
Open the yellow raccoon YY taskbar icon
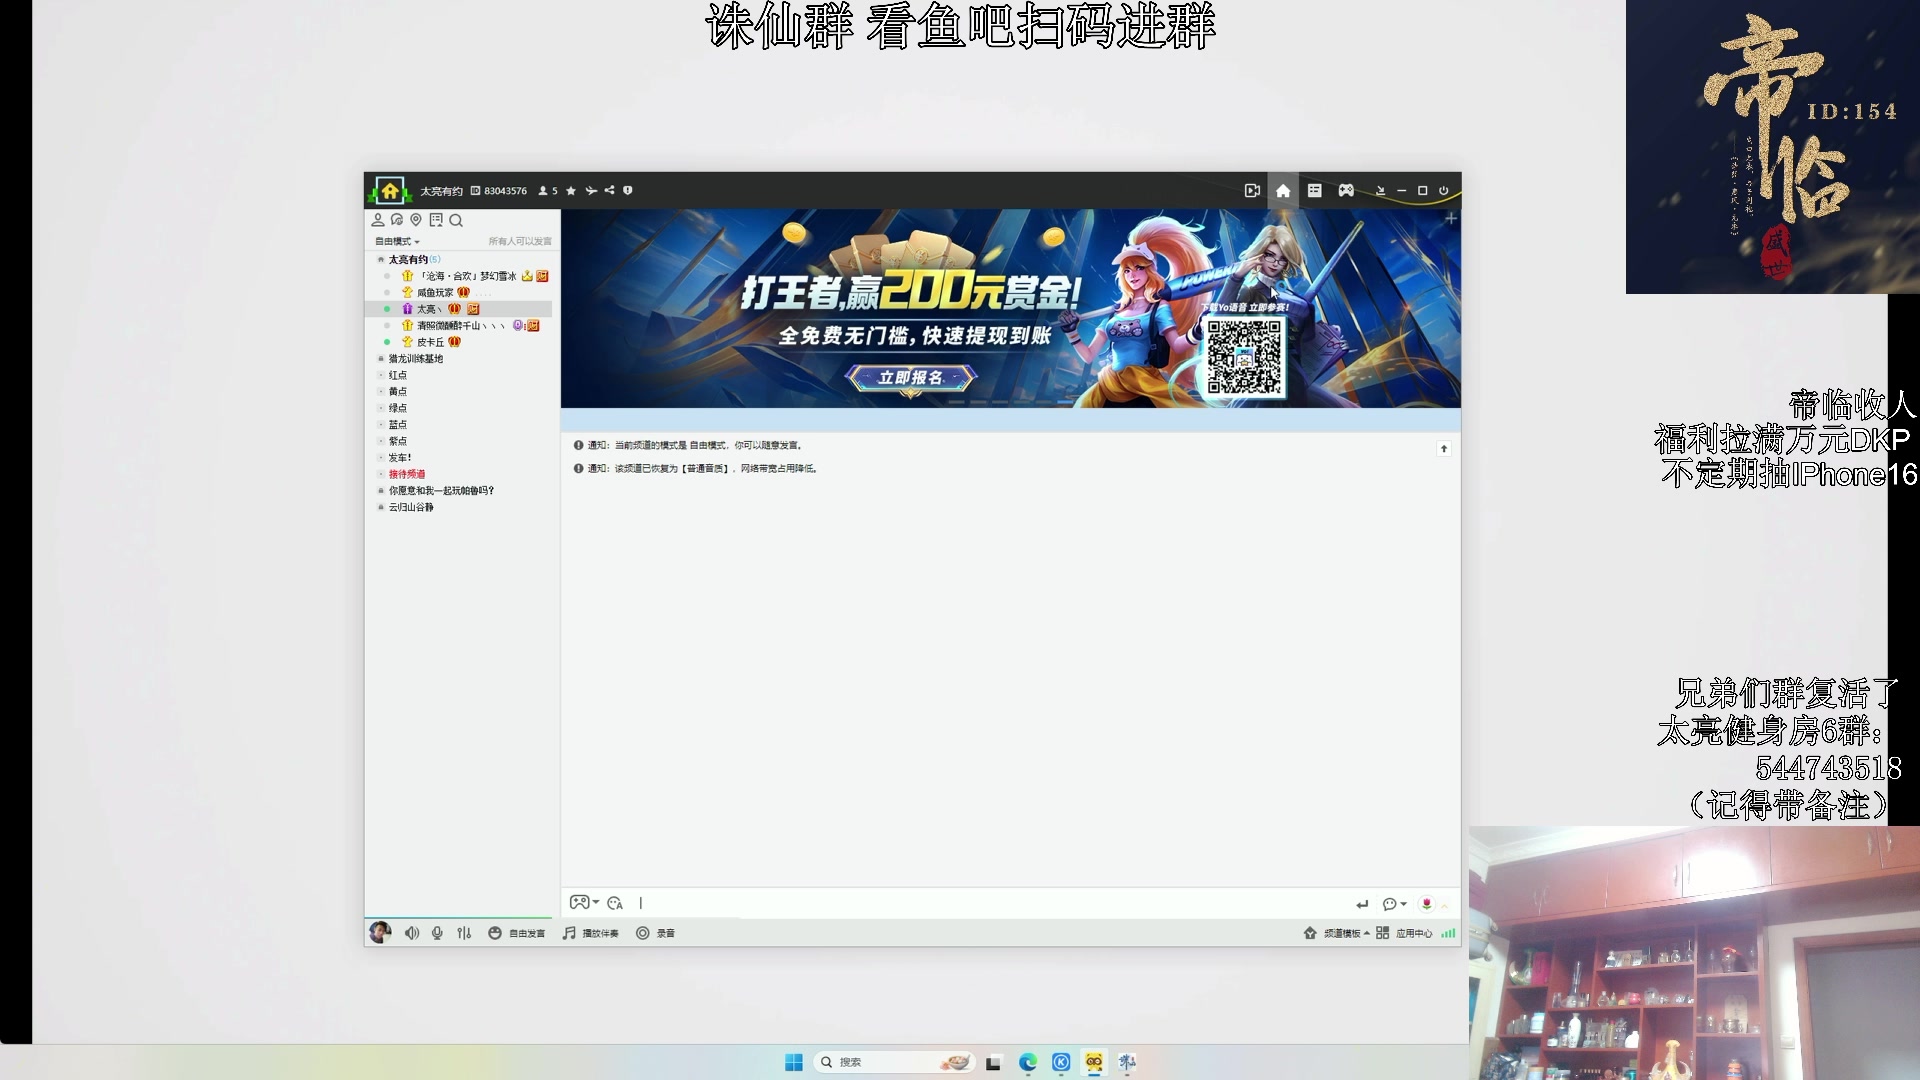pos(1094,1062)
